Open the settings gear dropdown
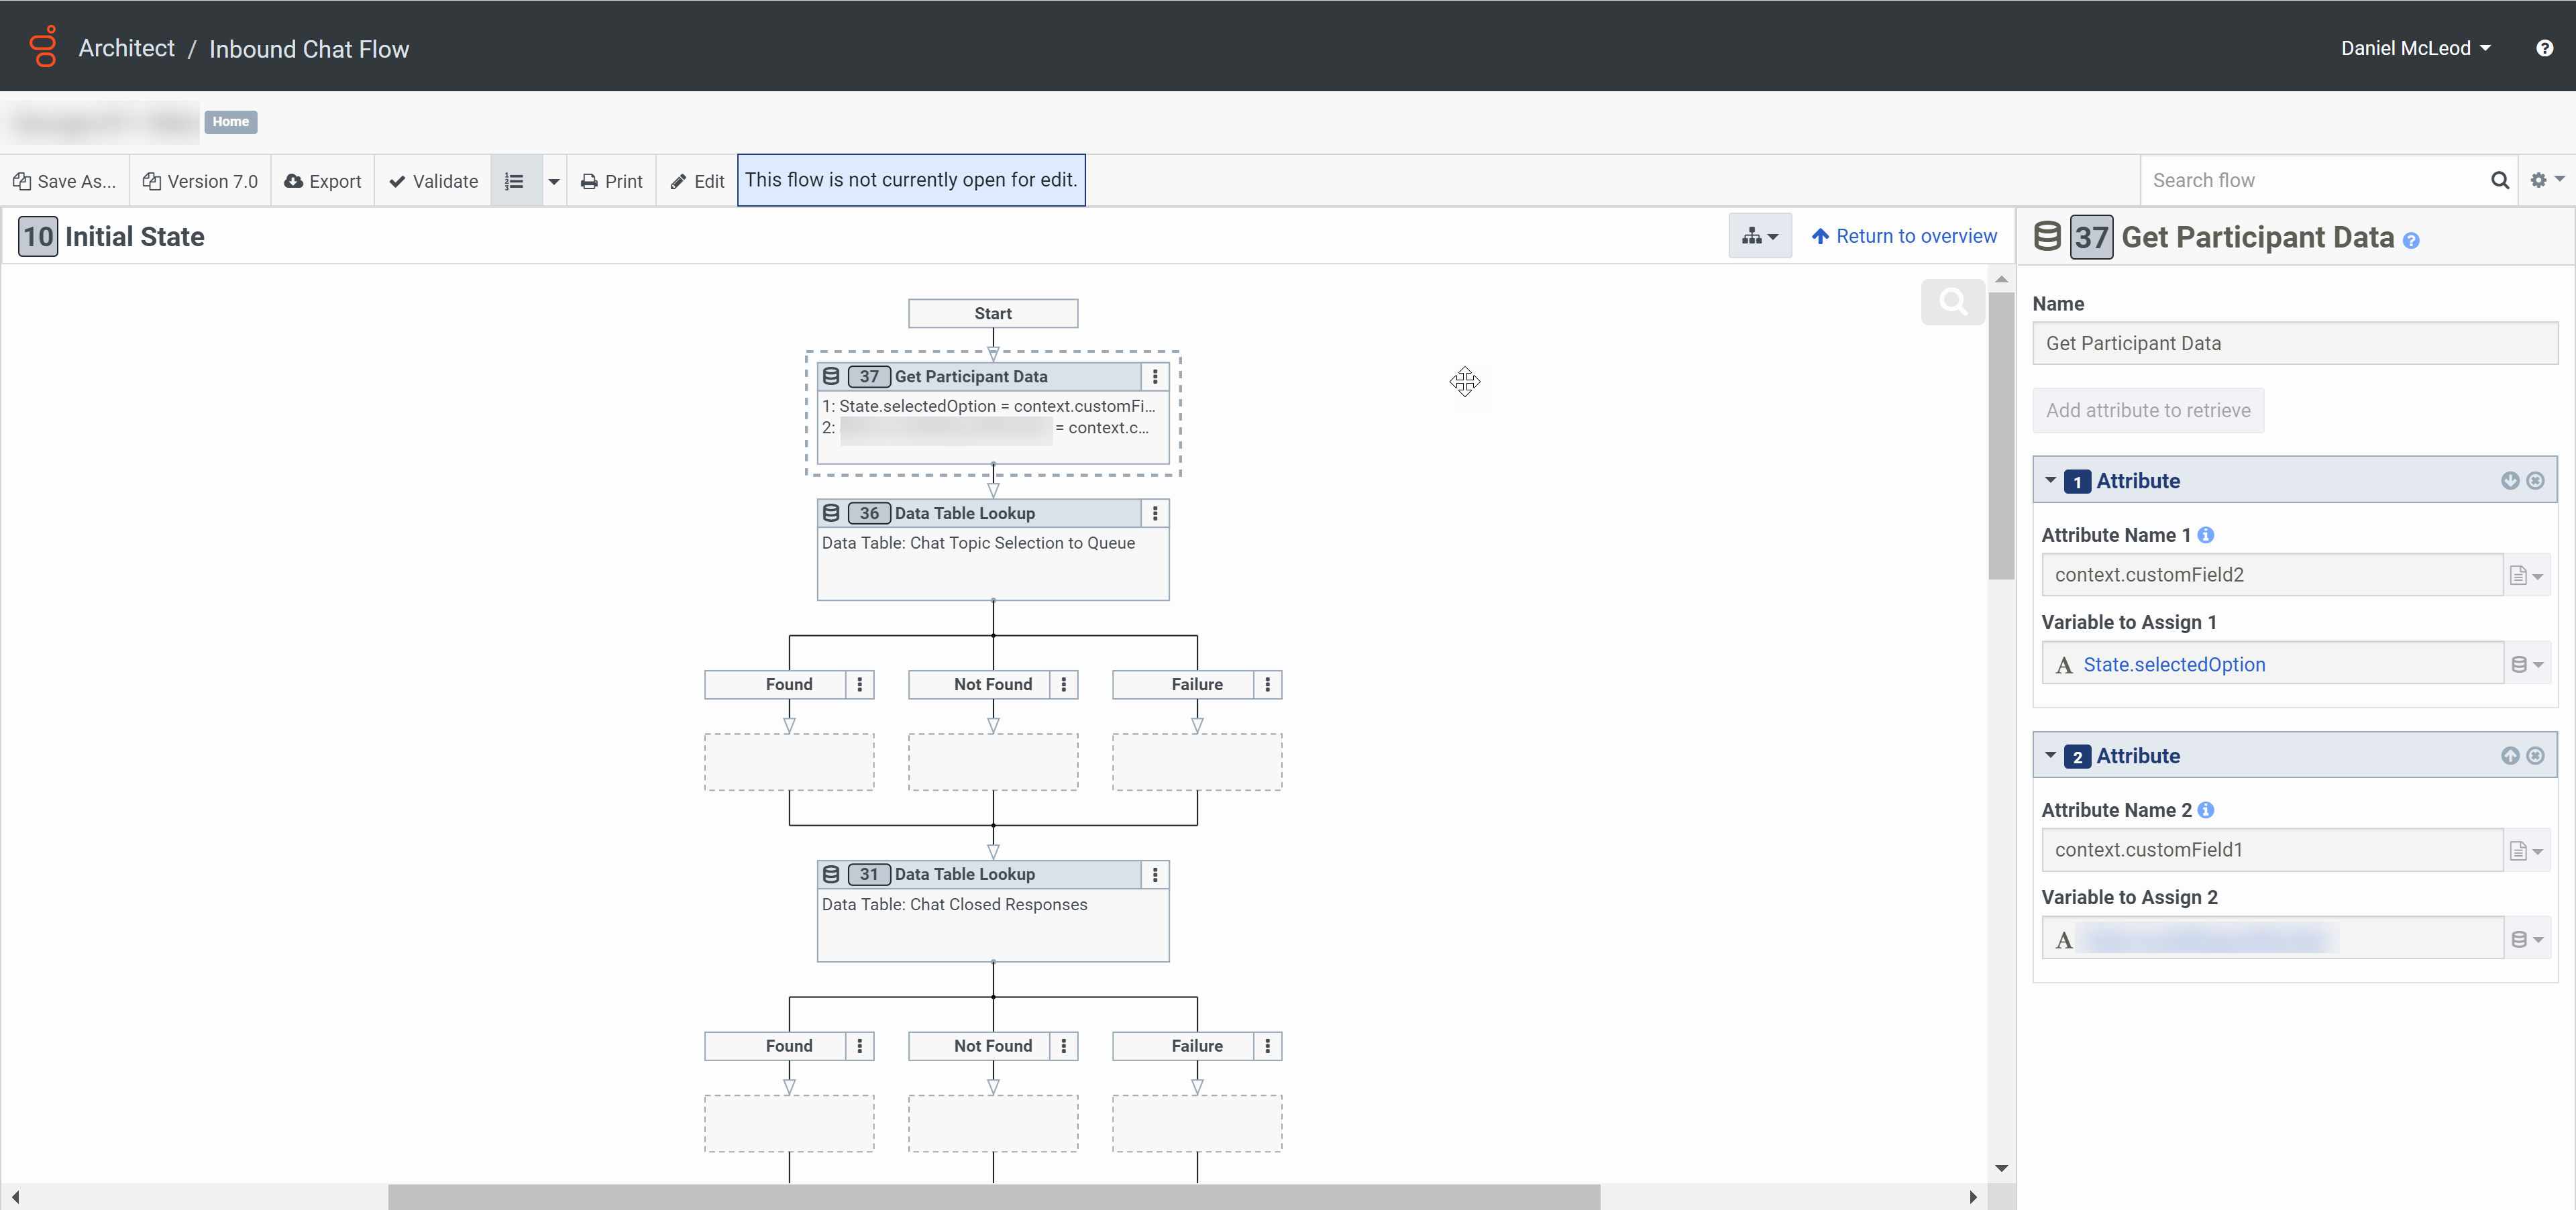The width and height of the screenshot is (2576, 1210). pyautogui.click(x=2546, y=181)
